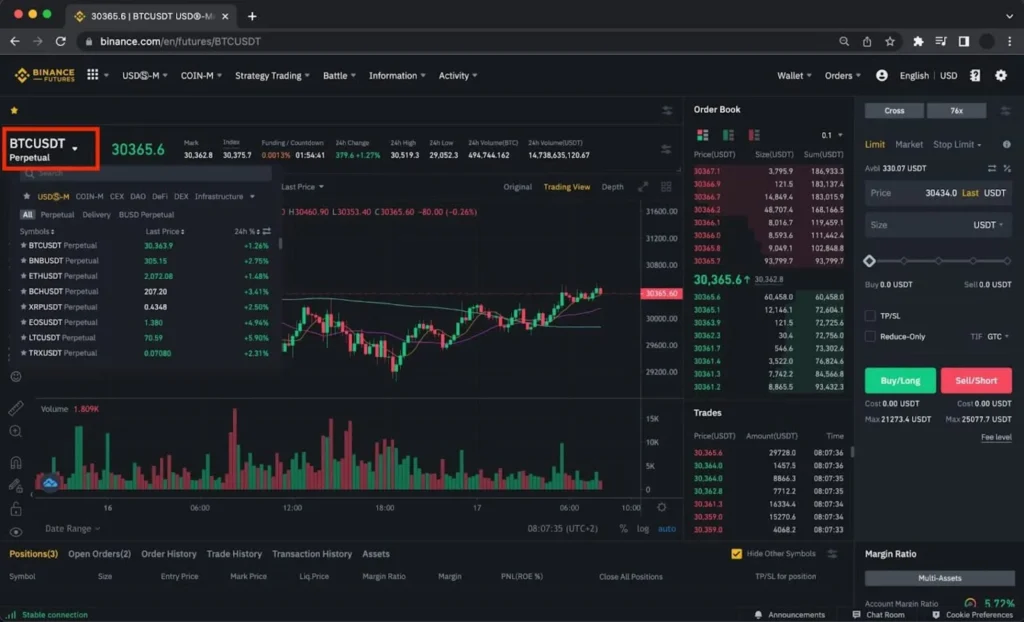1024x622 pixels.
Task: Select the emoji drawing tool on the left sidebar
Action: point(16,378)
